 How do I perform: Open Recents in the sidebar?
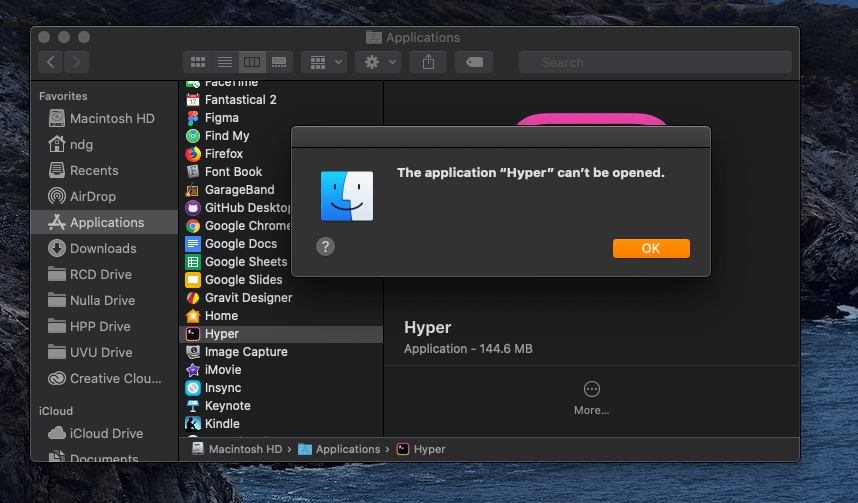pyautogui.click(x=104, y=170)
